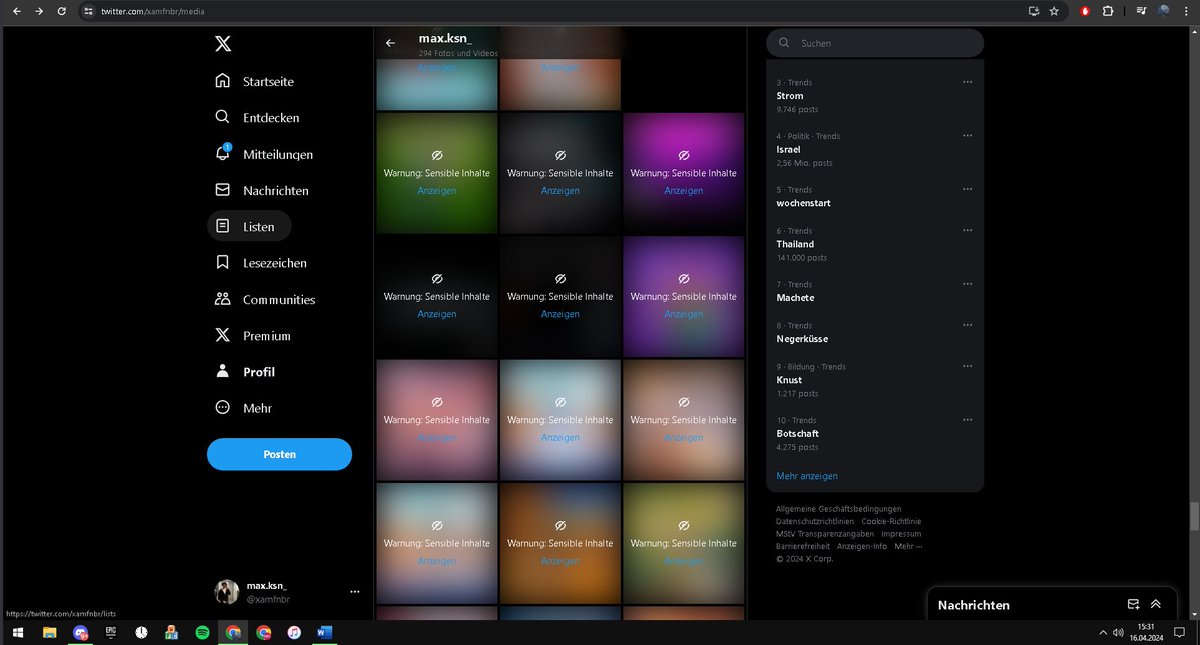Show sensitive content on orange thumbnail via Anzeigen
The width and height of the screenshot is (1200, 645).
(x=560, y=561)
